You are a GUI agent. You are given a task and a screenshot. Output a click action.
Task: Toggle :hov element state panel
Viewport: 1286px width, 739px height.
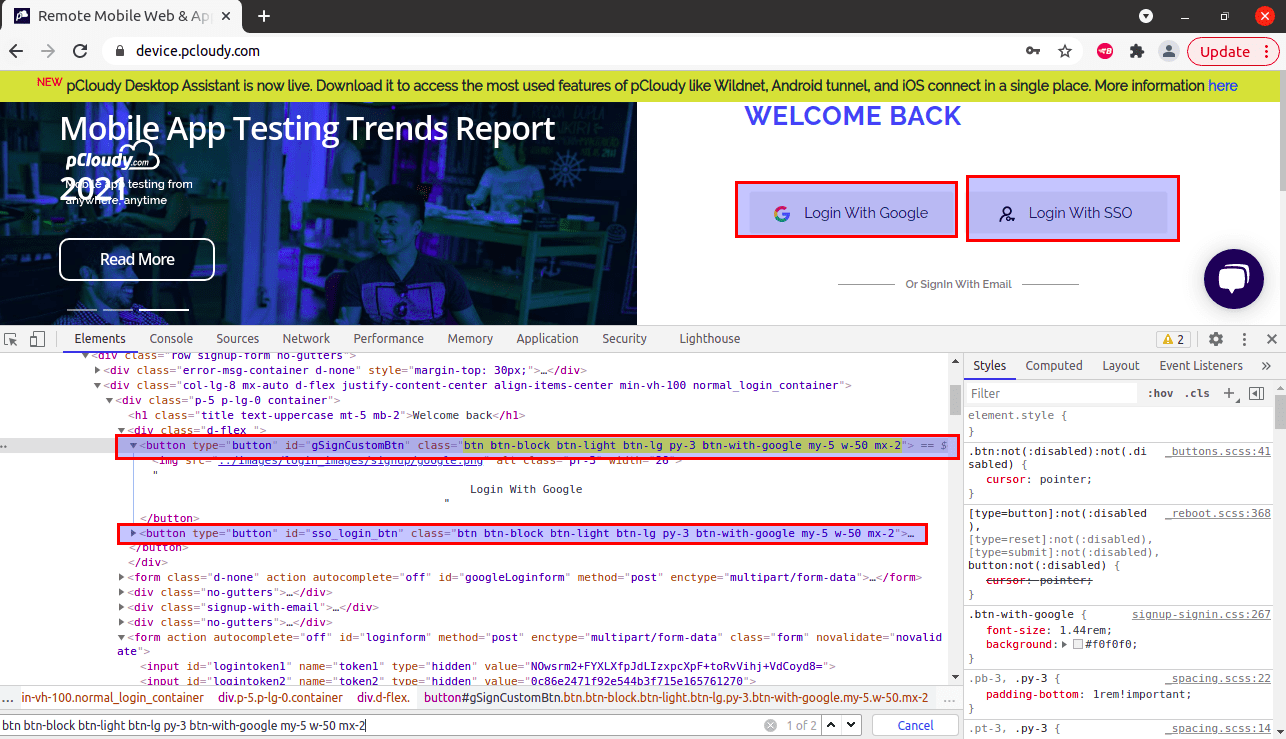pos(1160,393)
